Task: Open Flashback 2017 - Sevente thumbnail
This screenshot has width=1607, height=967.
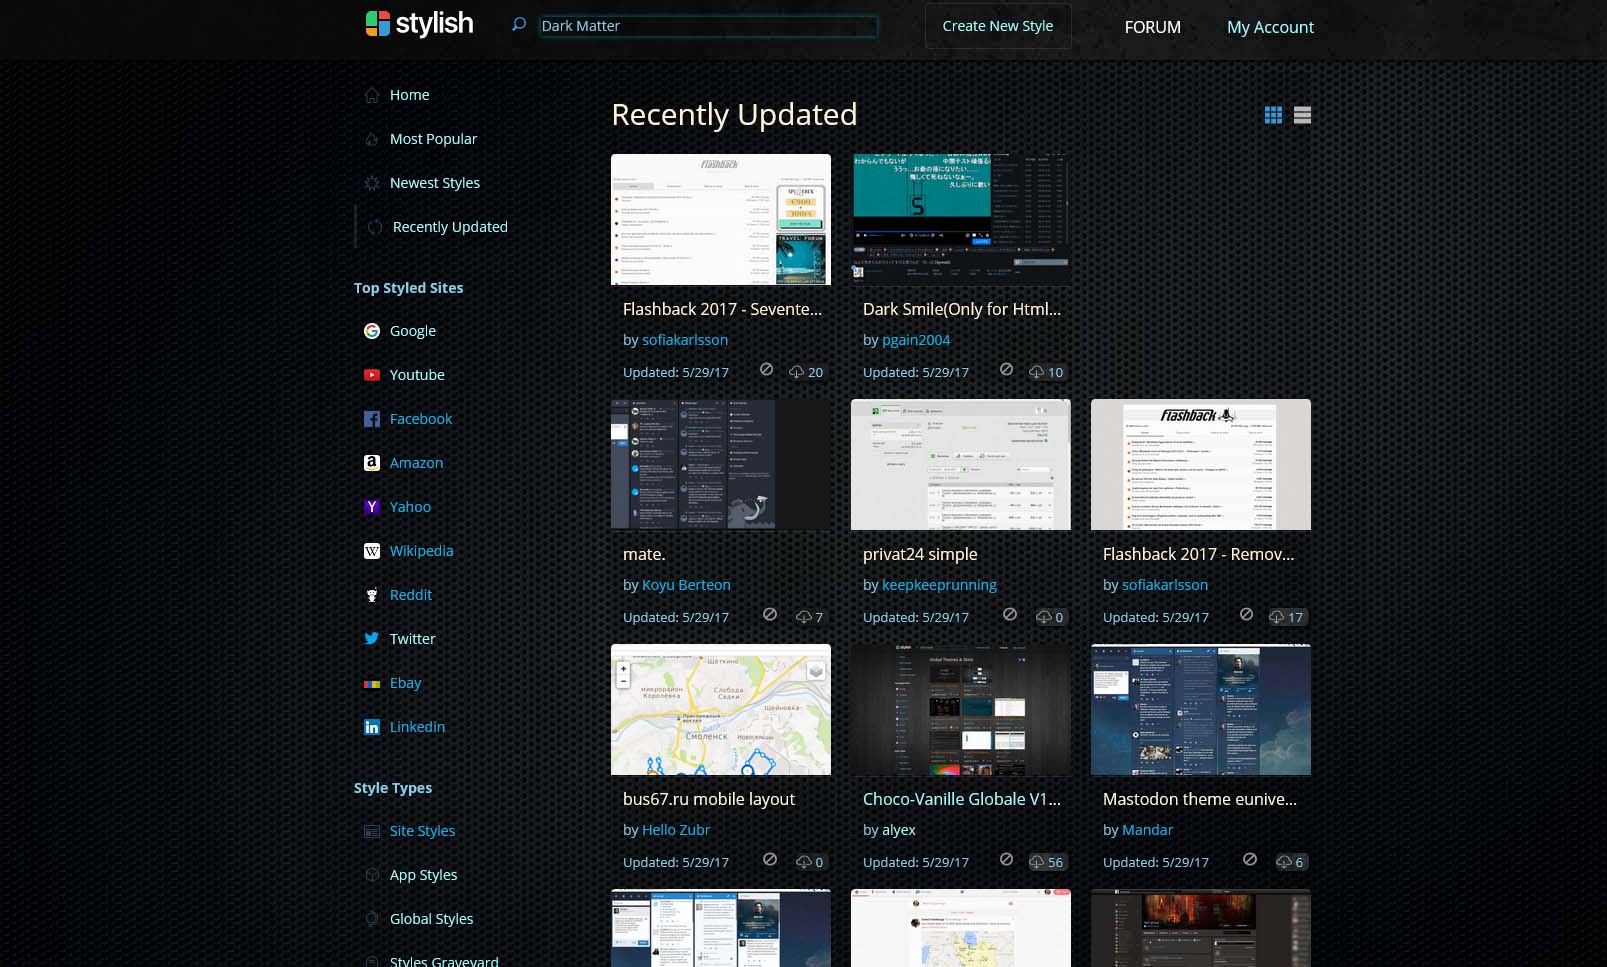Action: [721, 219]
